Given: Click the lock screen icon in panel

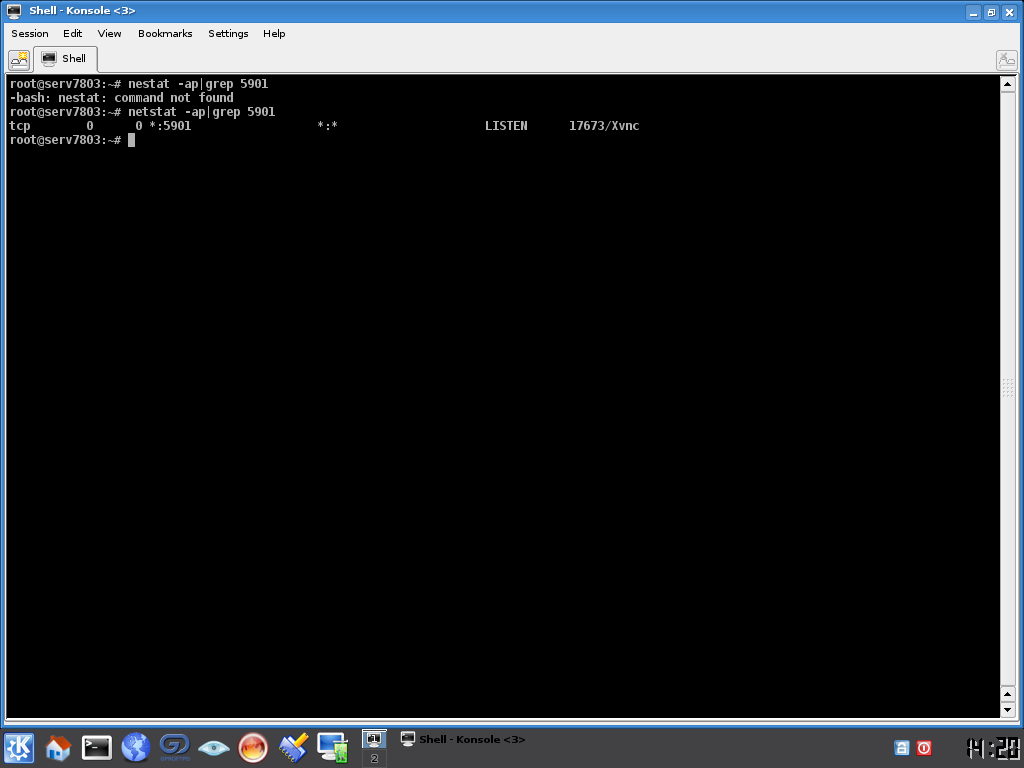Looking at the screenshot, I should (901, 747).
